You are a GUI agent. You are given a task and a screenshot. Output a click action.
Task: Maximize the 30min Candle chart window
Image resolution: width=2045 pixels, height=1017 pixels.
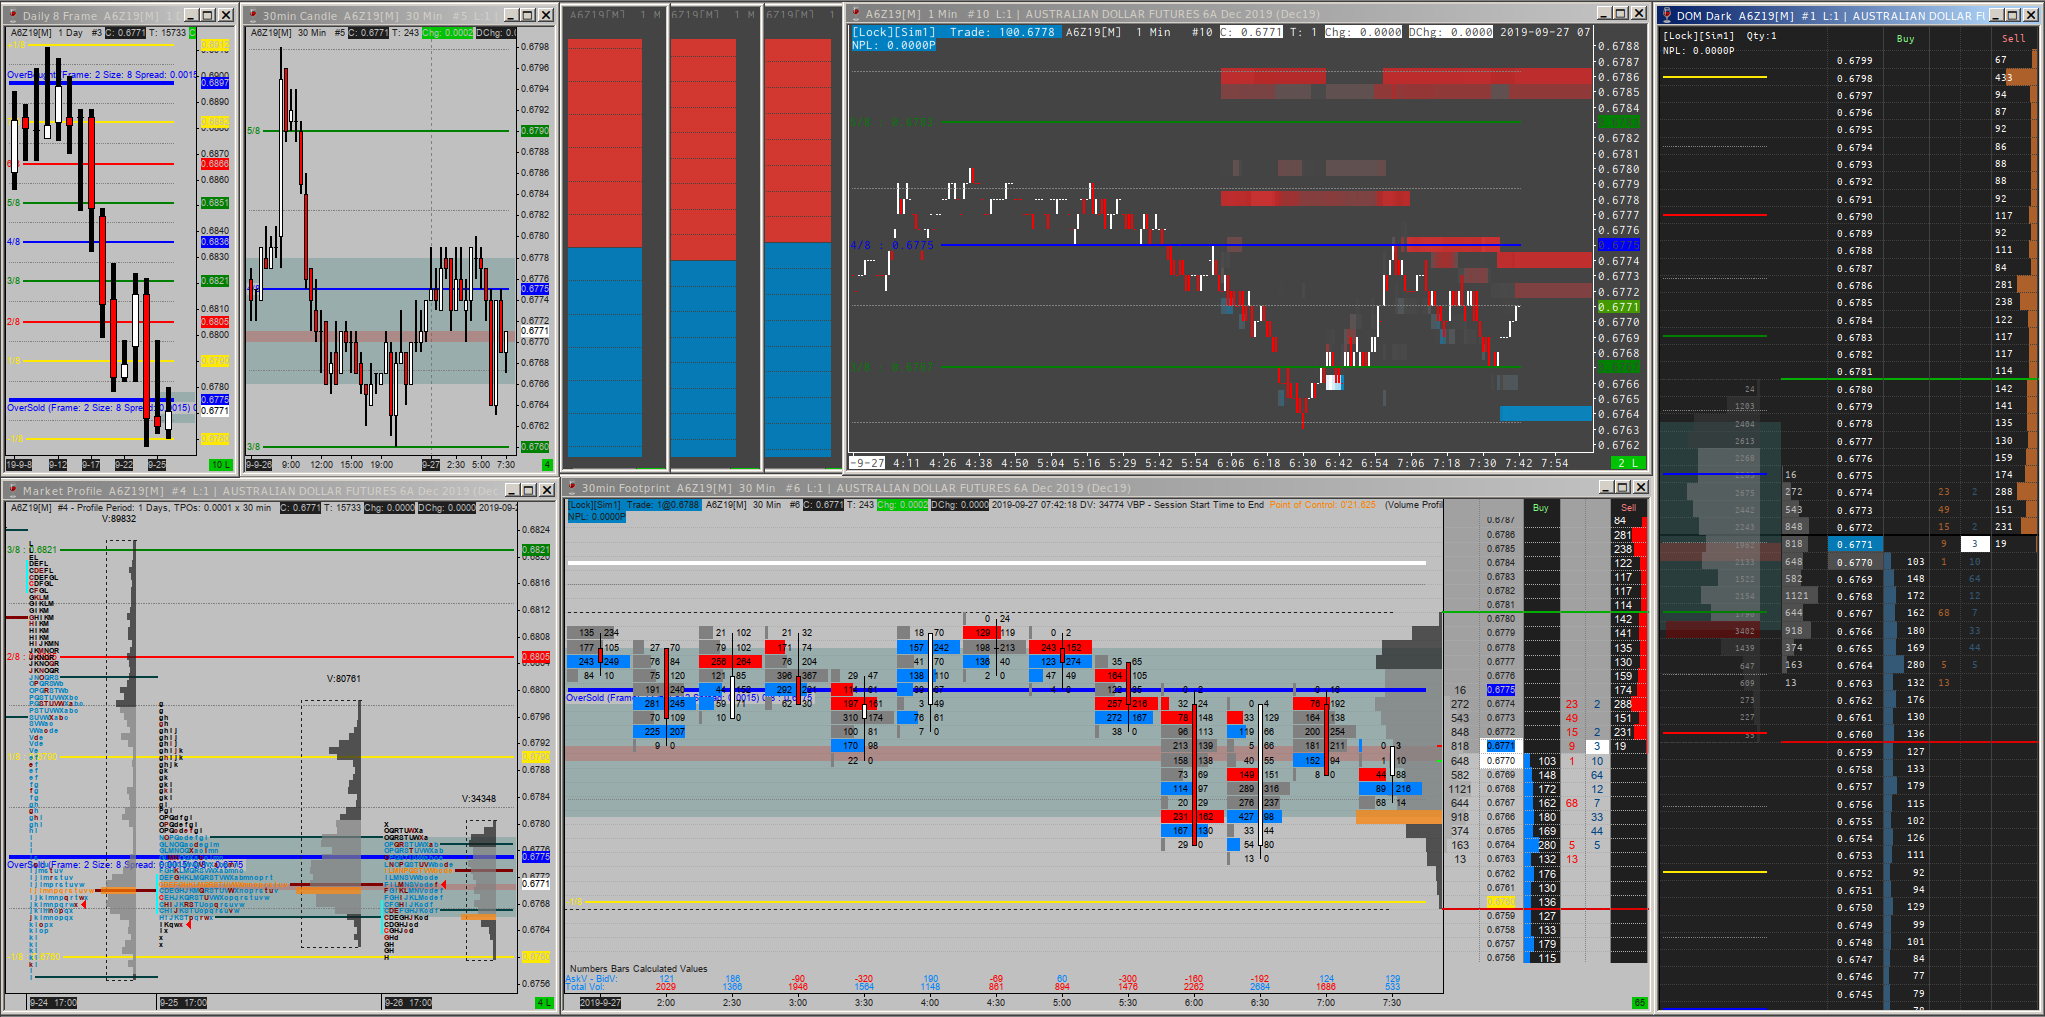click(528, 15)
